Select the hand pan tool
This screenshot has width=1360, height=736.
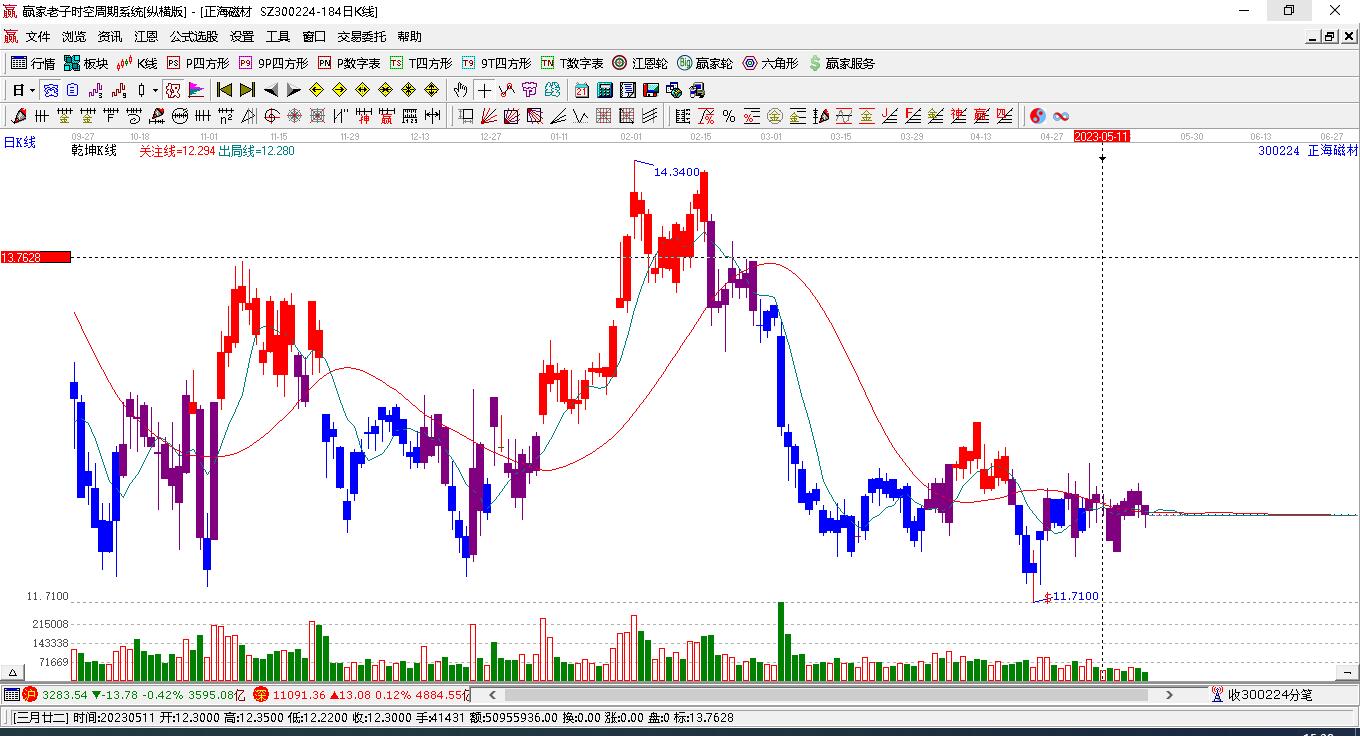point(460,90)
